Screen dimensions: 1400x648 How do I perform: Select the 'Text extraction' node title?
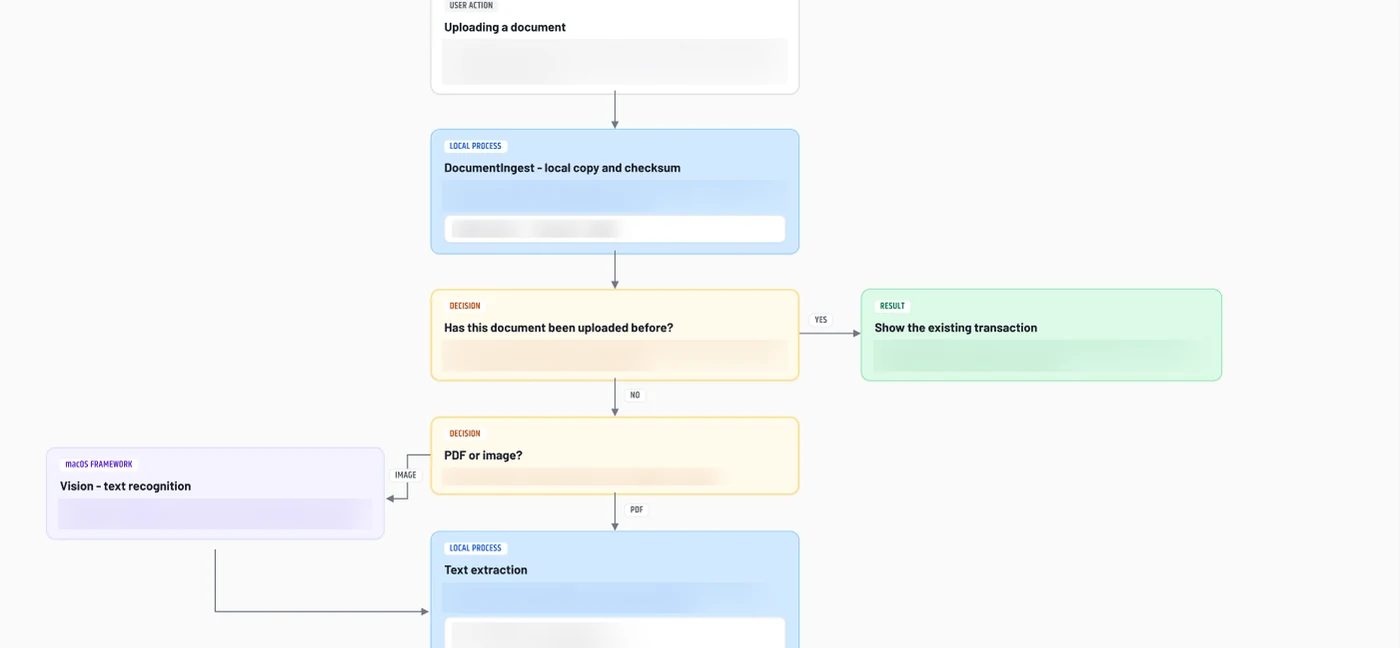[x=486, y=570]
